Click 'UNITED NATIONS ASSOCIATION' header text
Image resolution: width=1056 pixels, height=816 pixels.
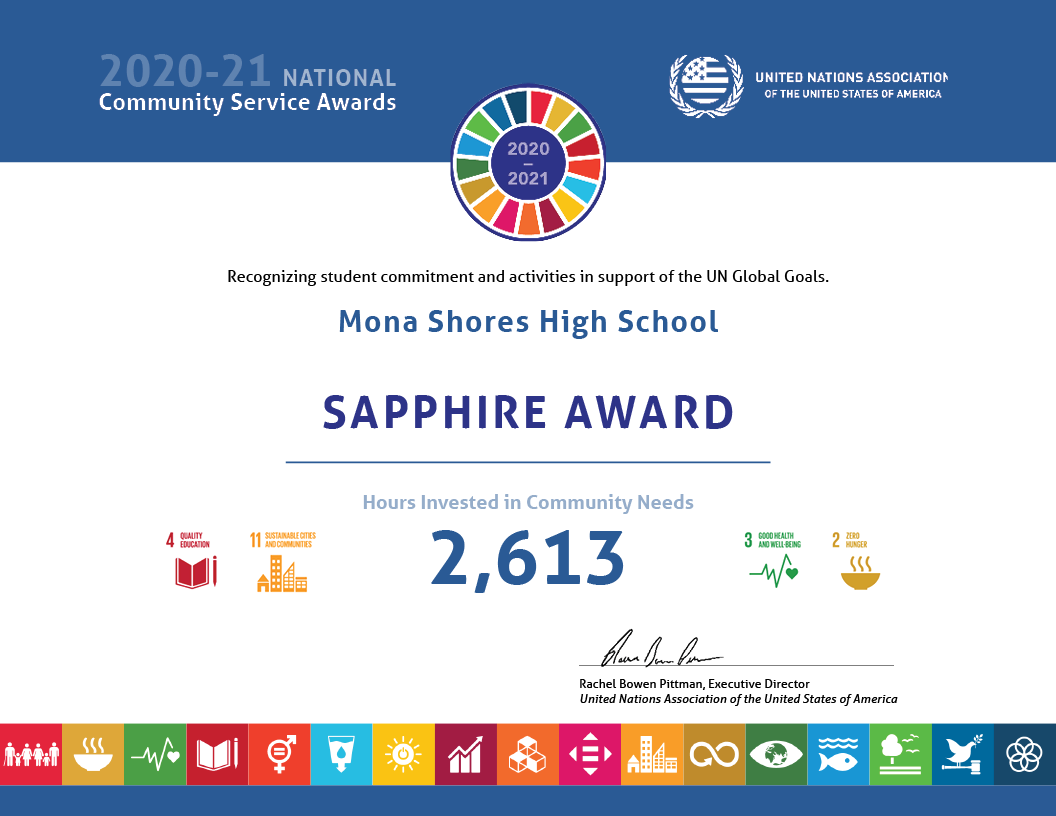[851, 77]
